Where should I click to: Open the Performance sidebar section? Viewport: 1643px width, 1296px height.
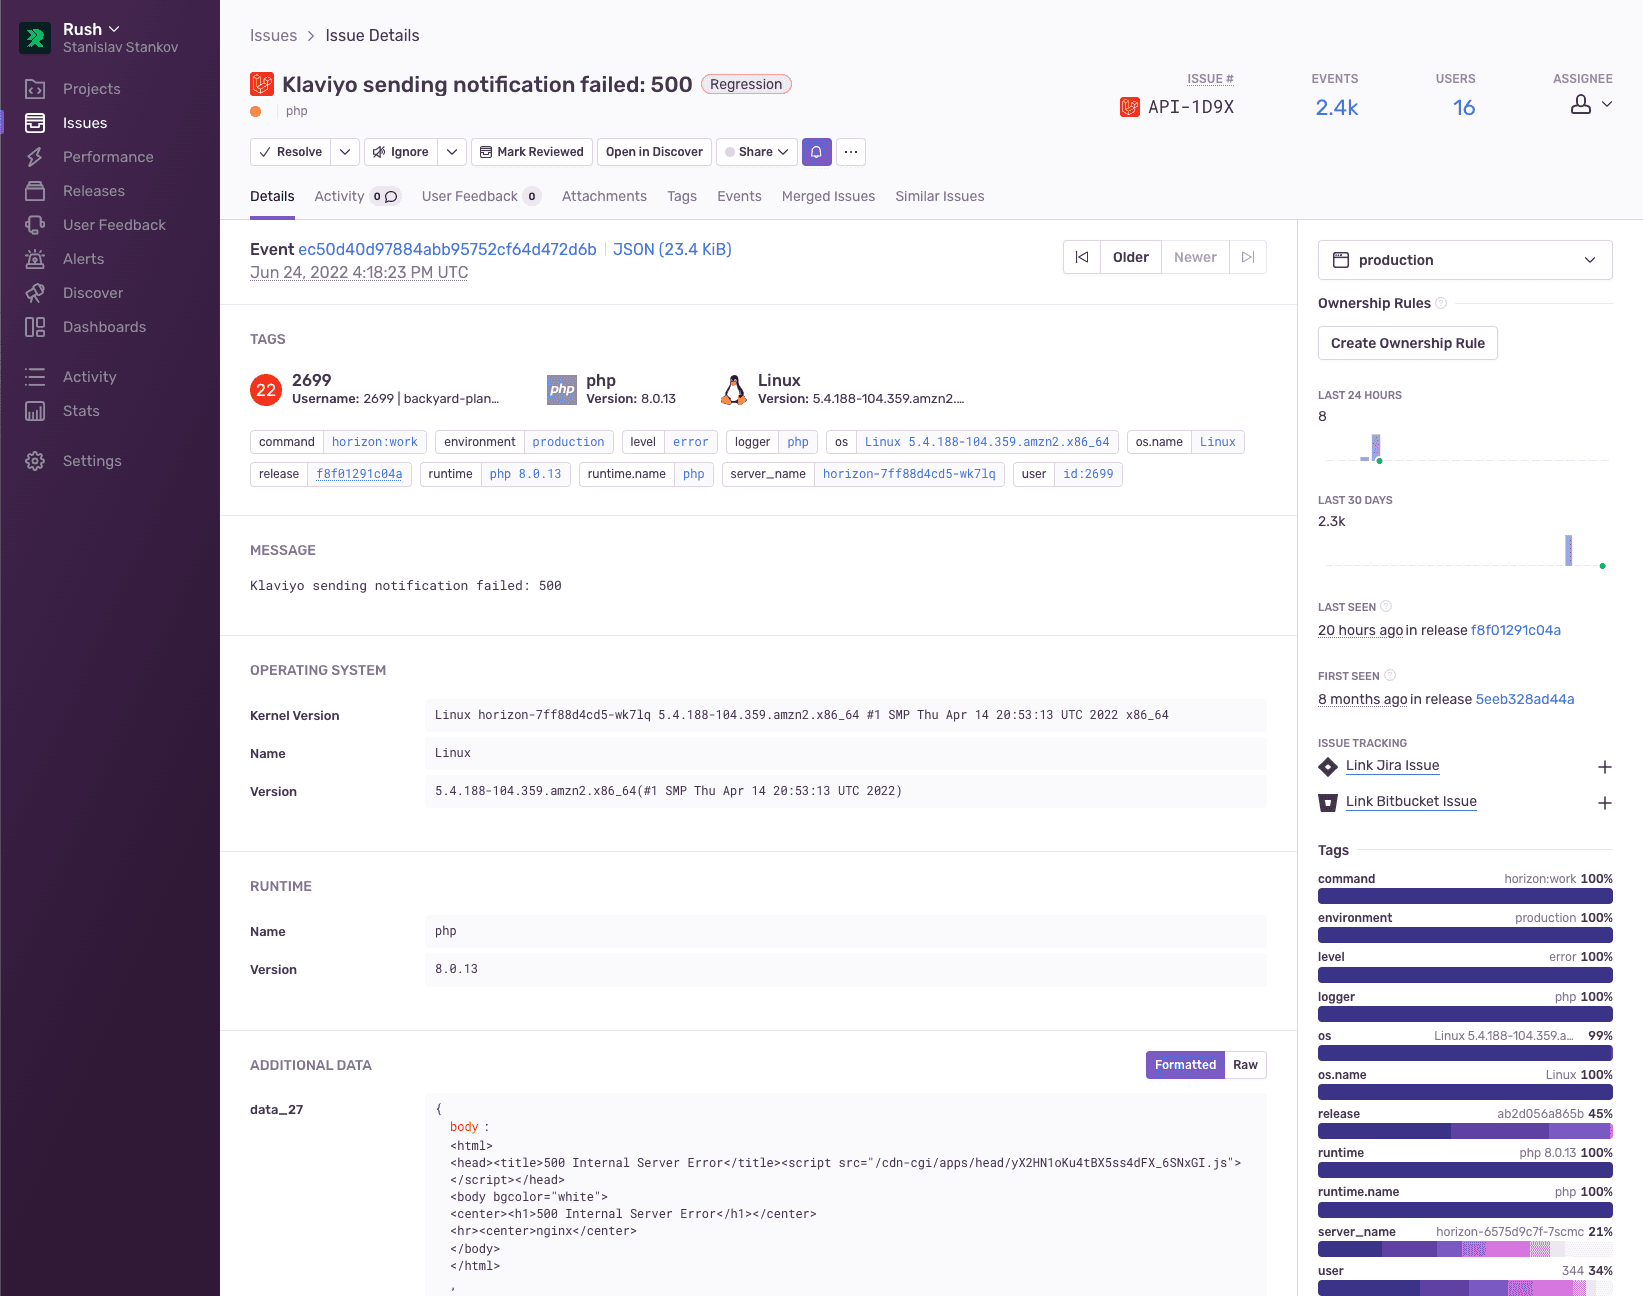click(x=108, y=157)
